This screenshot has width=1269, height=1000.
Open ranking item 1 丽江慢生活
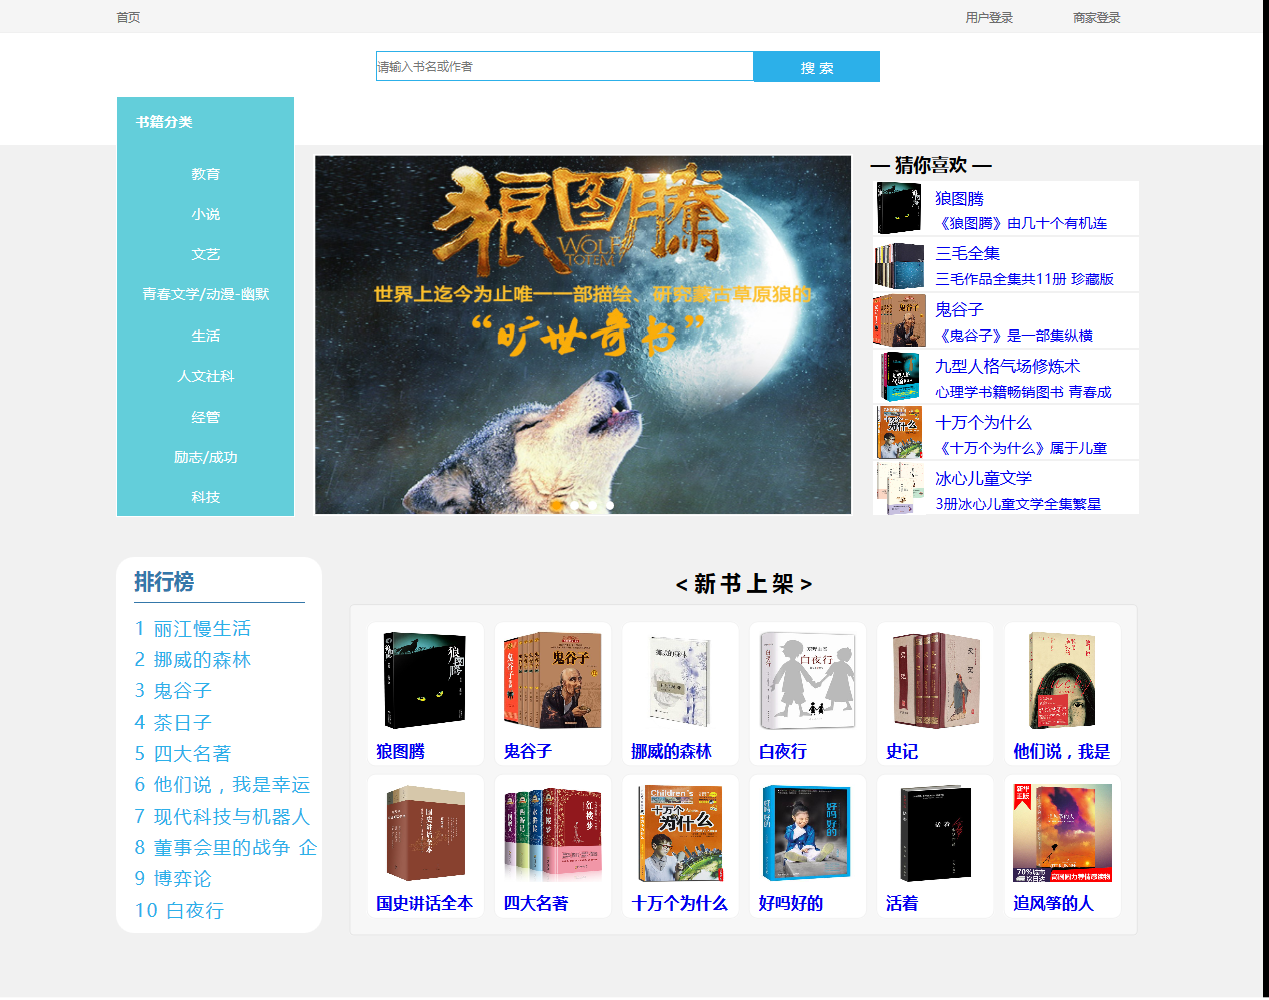pos(192,628)
